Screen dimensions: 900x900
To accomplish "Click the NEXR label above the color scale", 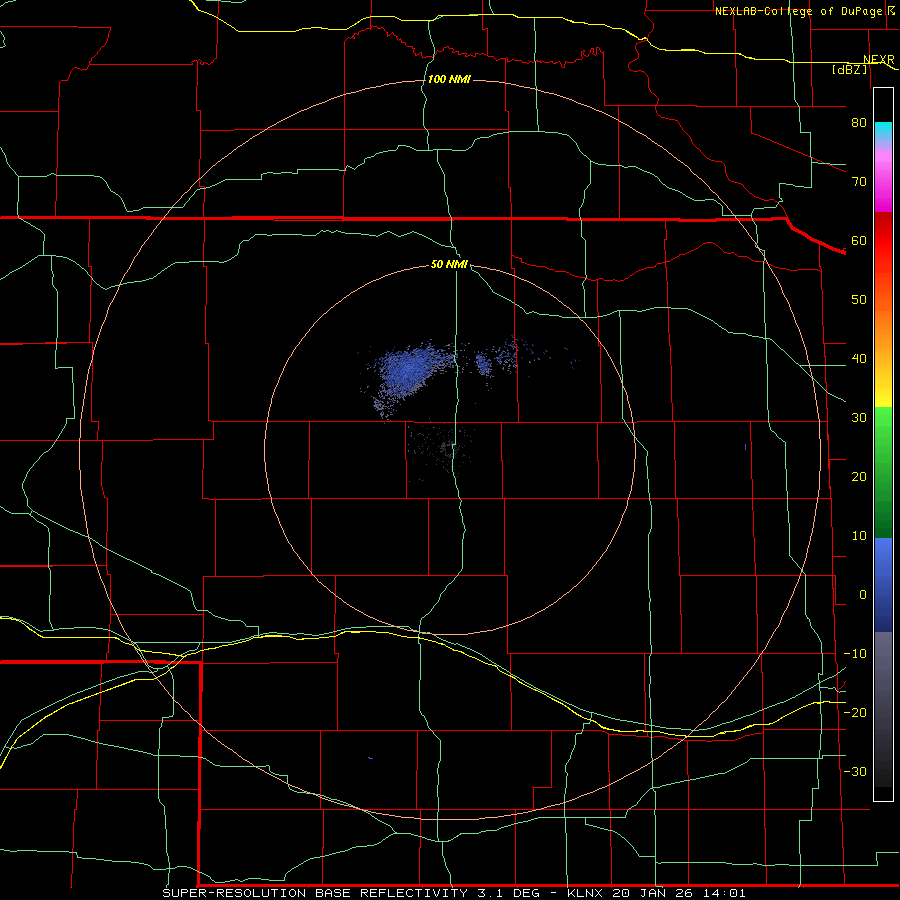I will [878, 59].
